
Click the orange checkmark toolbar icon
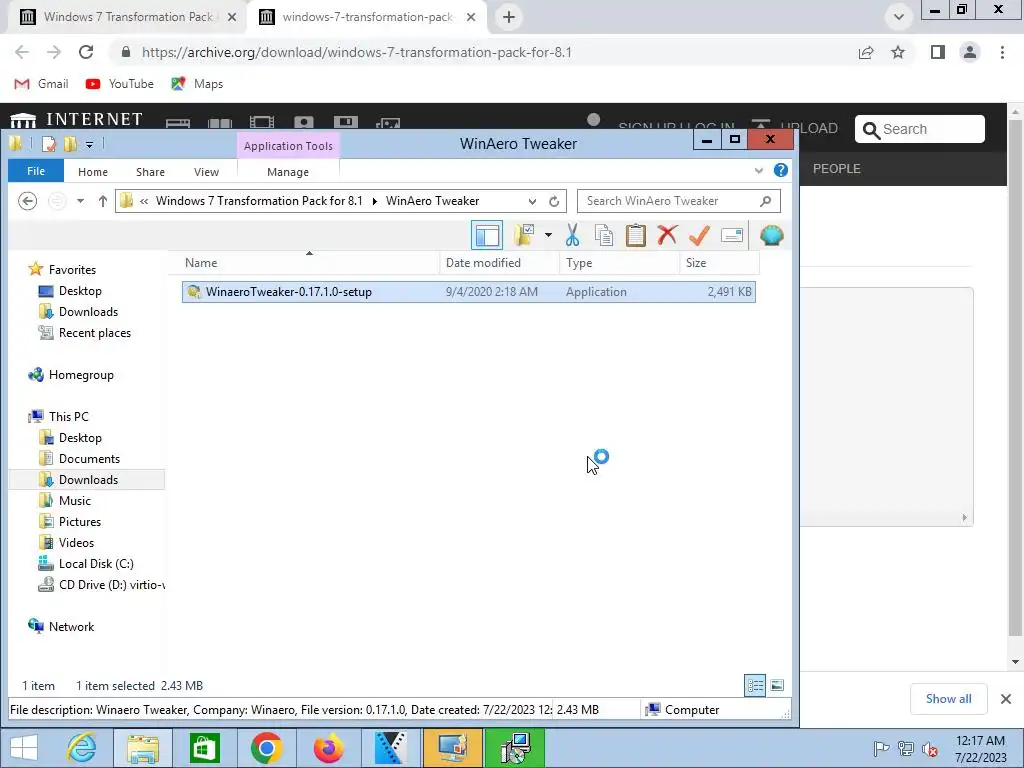[x=699, y=235]
